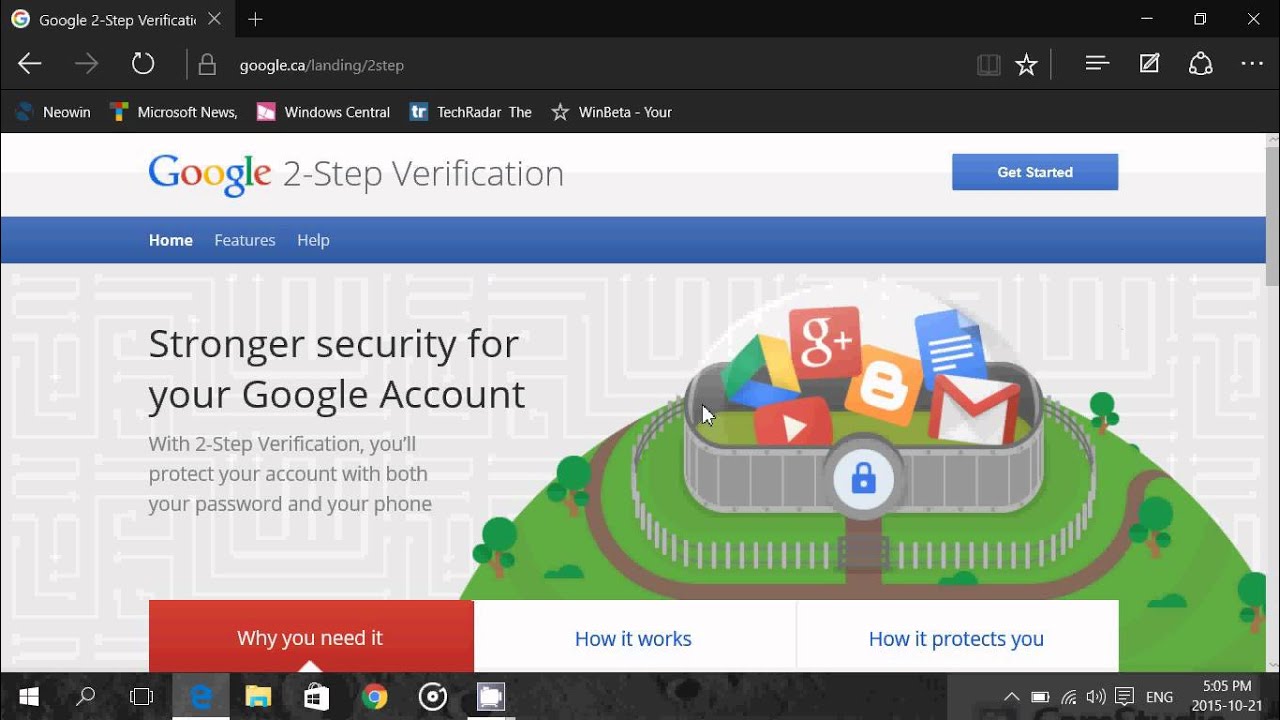1280x720 pixels.
Task: Click the heading Stronger security for your Google Account
Action: (x=337, y=369)
